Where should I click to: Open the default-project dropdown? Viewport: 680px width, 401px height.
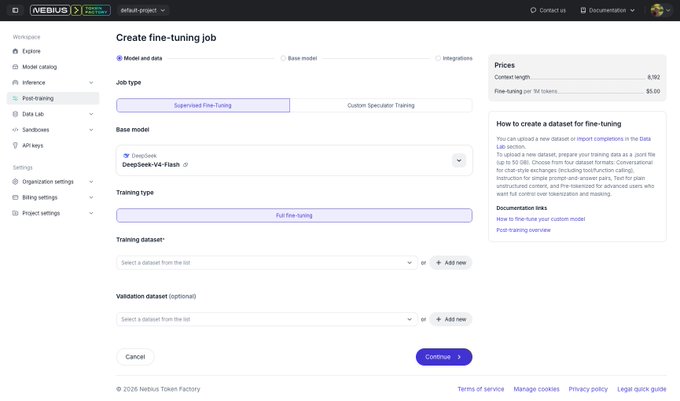tap(143, 10)
